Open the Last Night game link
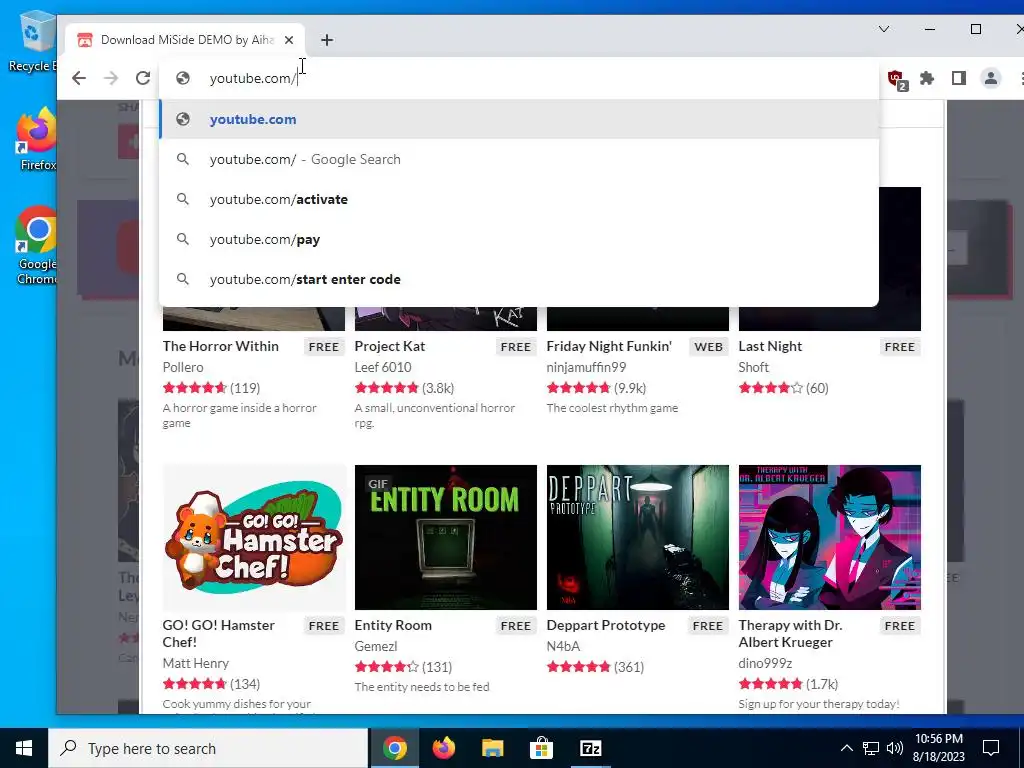This screenshot has height=768, width=1024. coord(770,346)
